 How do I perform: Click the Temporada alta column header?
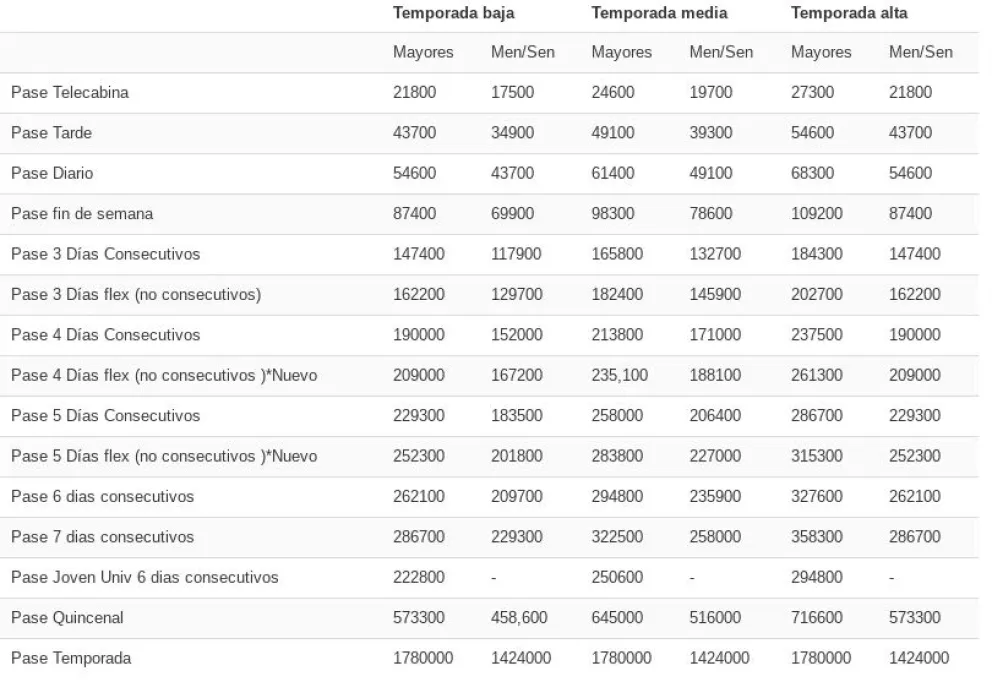coord(848,13)
